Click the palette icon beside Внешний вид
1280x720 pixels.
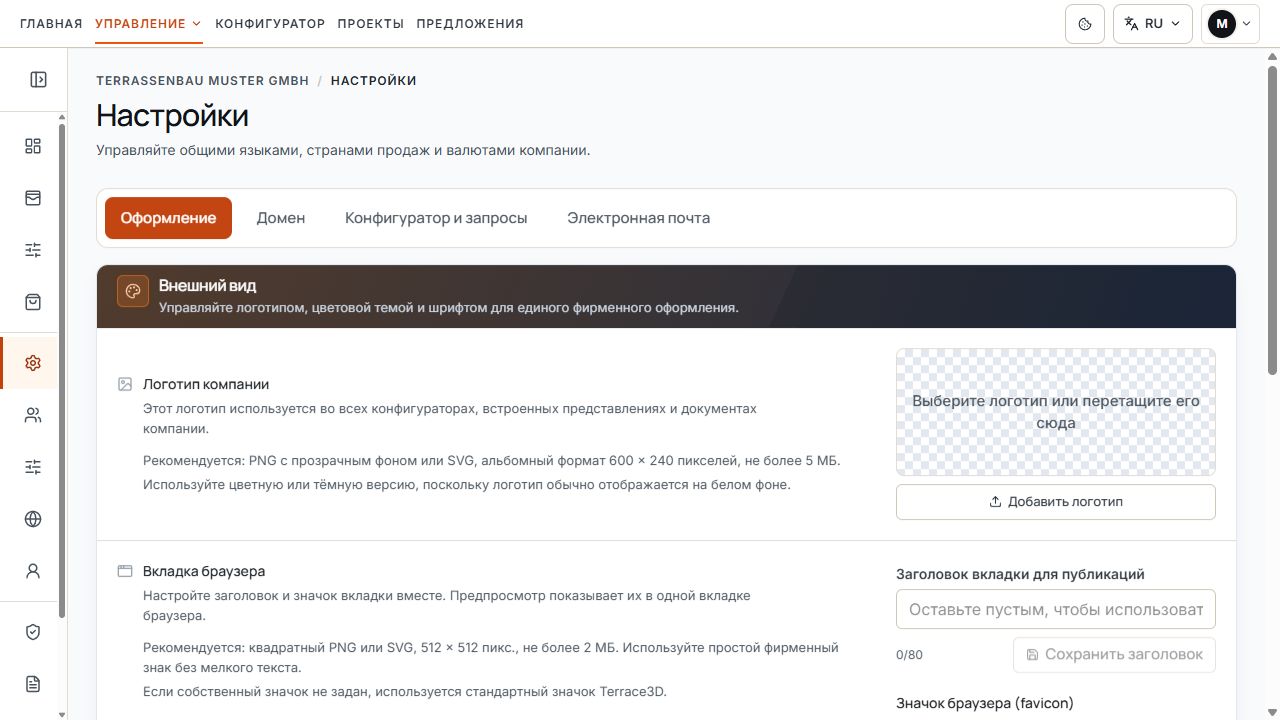[x=133, y=292]
